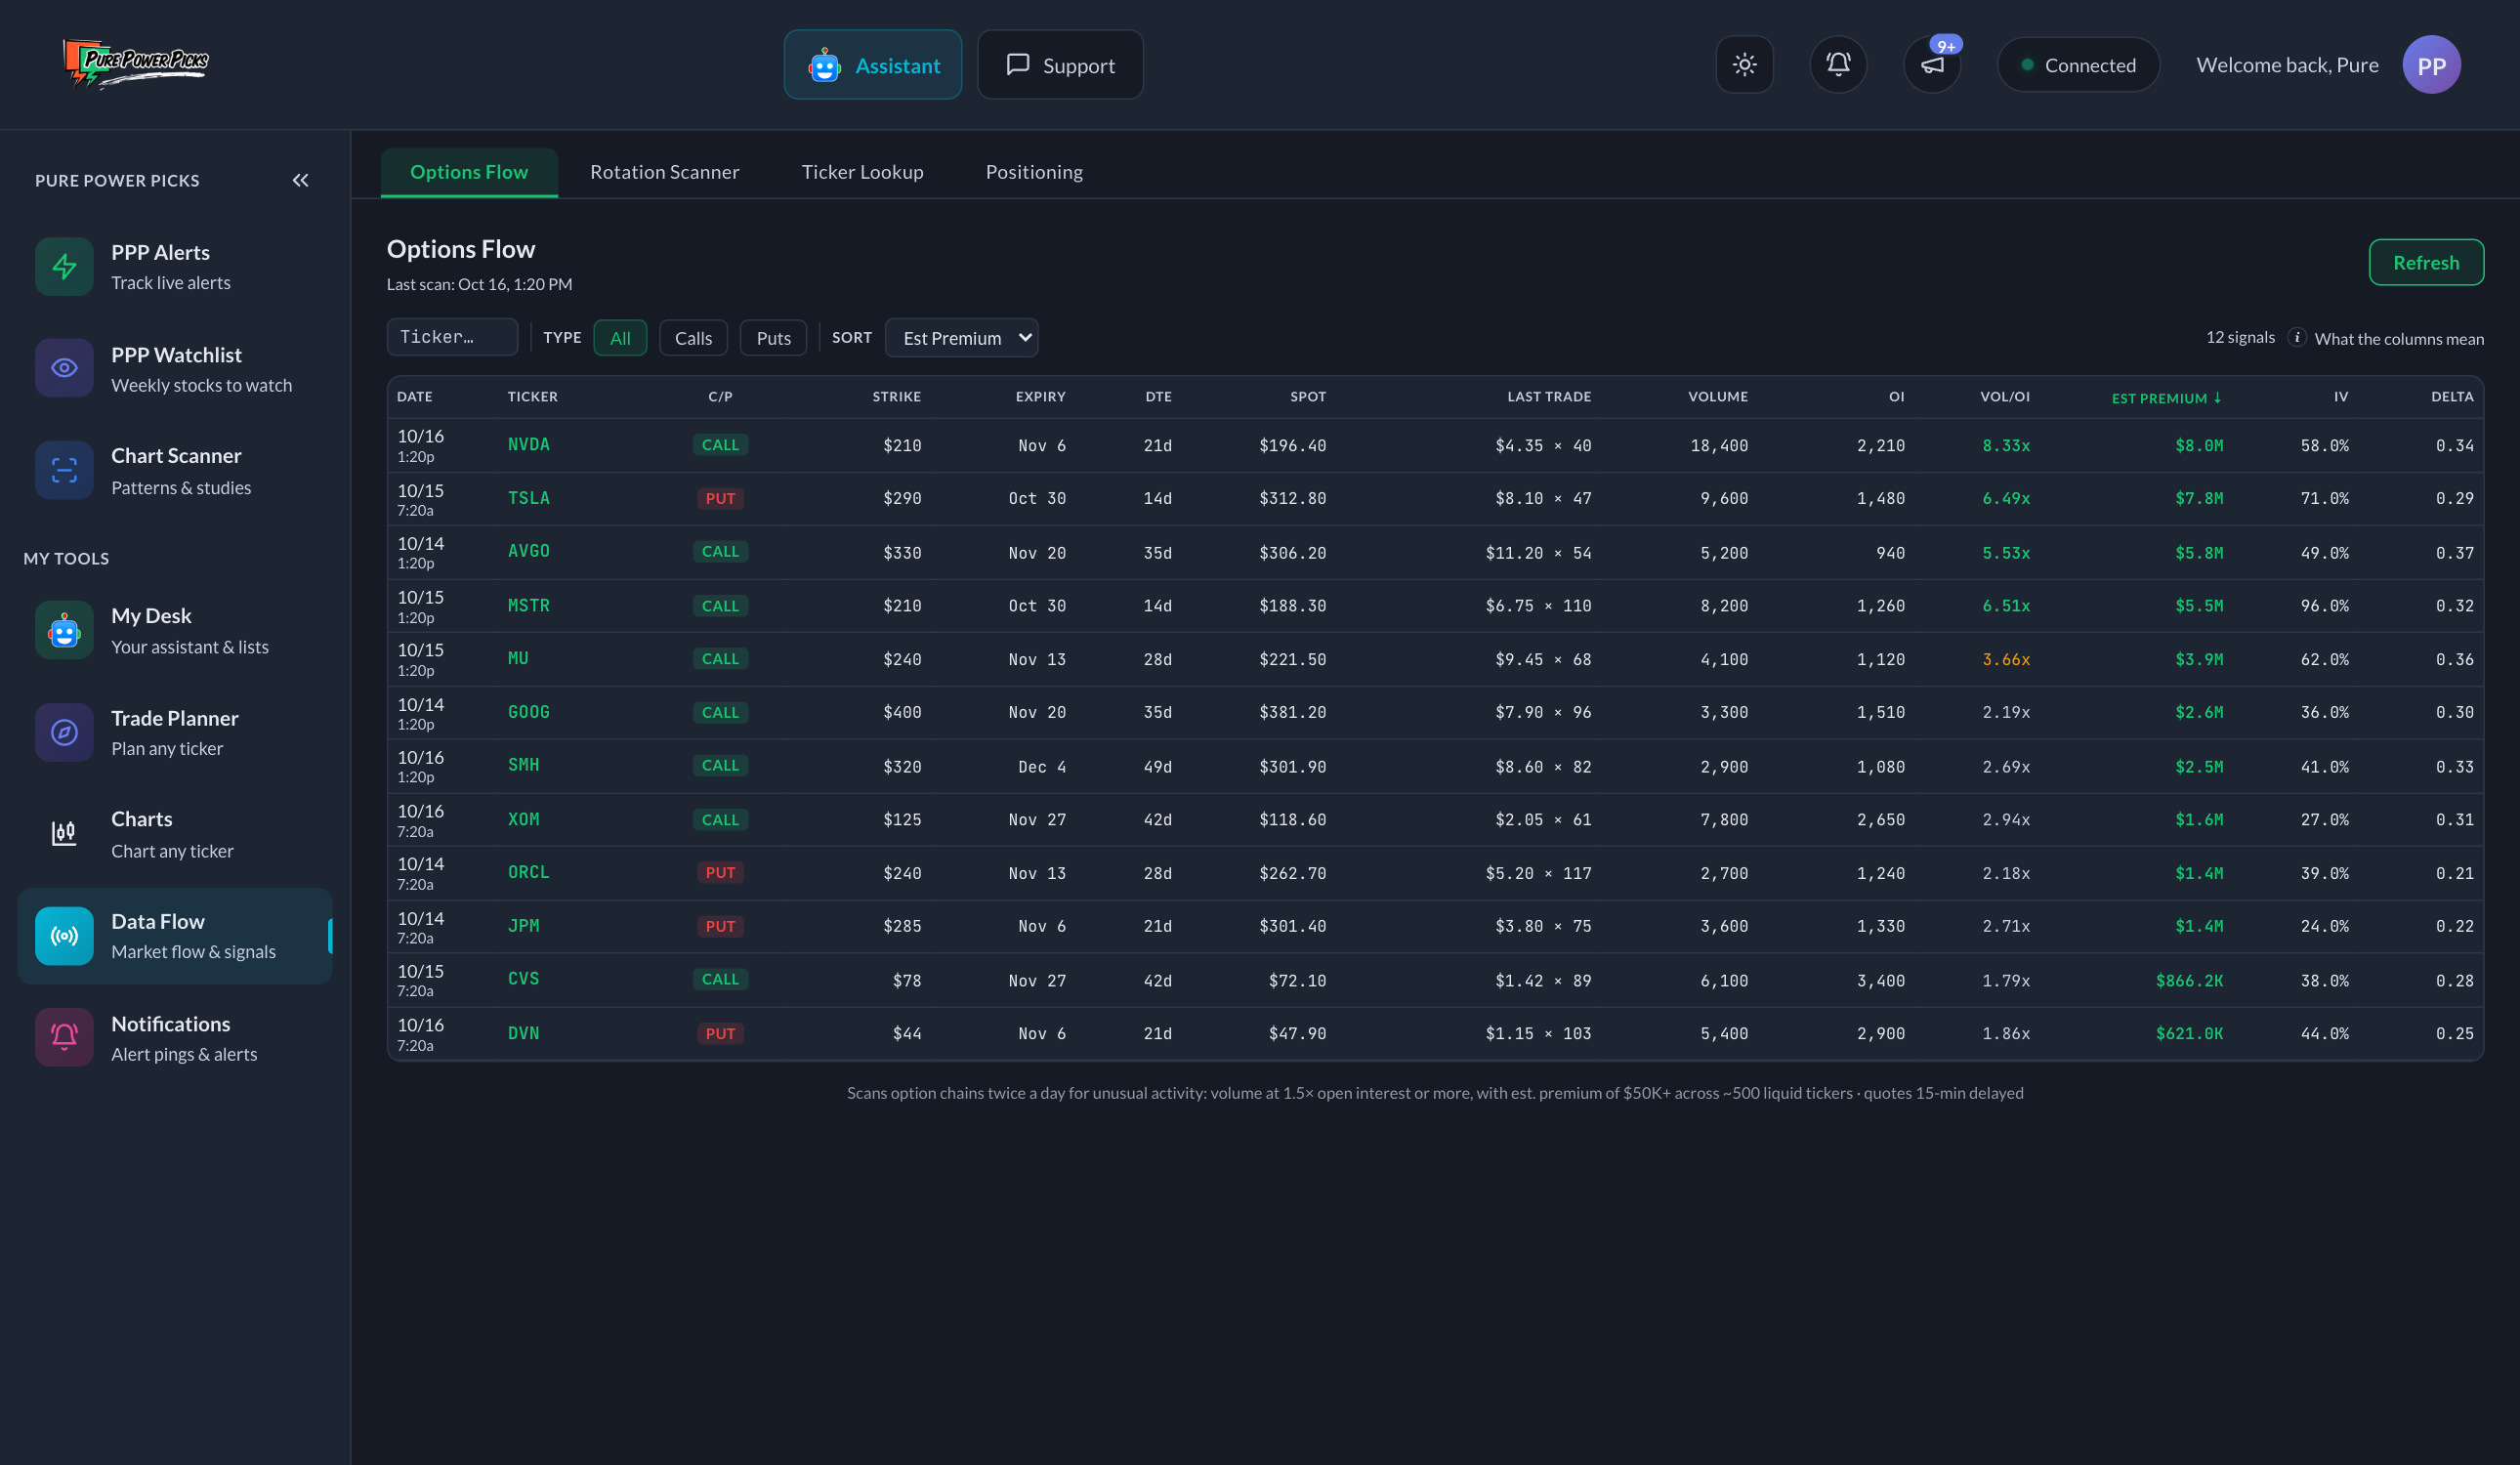
Task: Switch to the Ticker Lookup tab
Action: pos(862,172)
